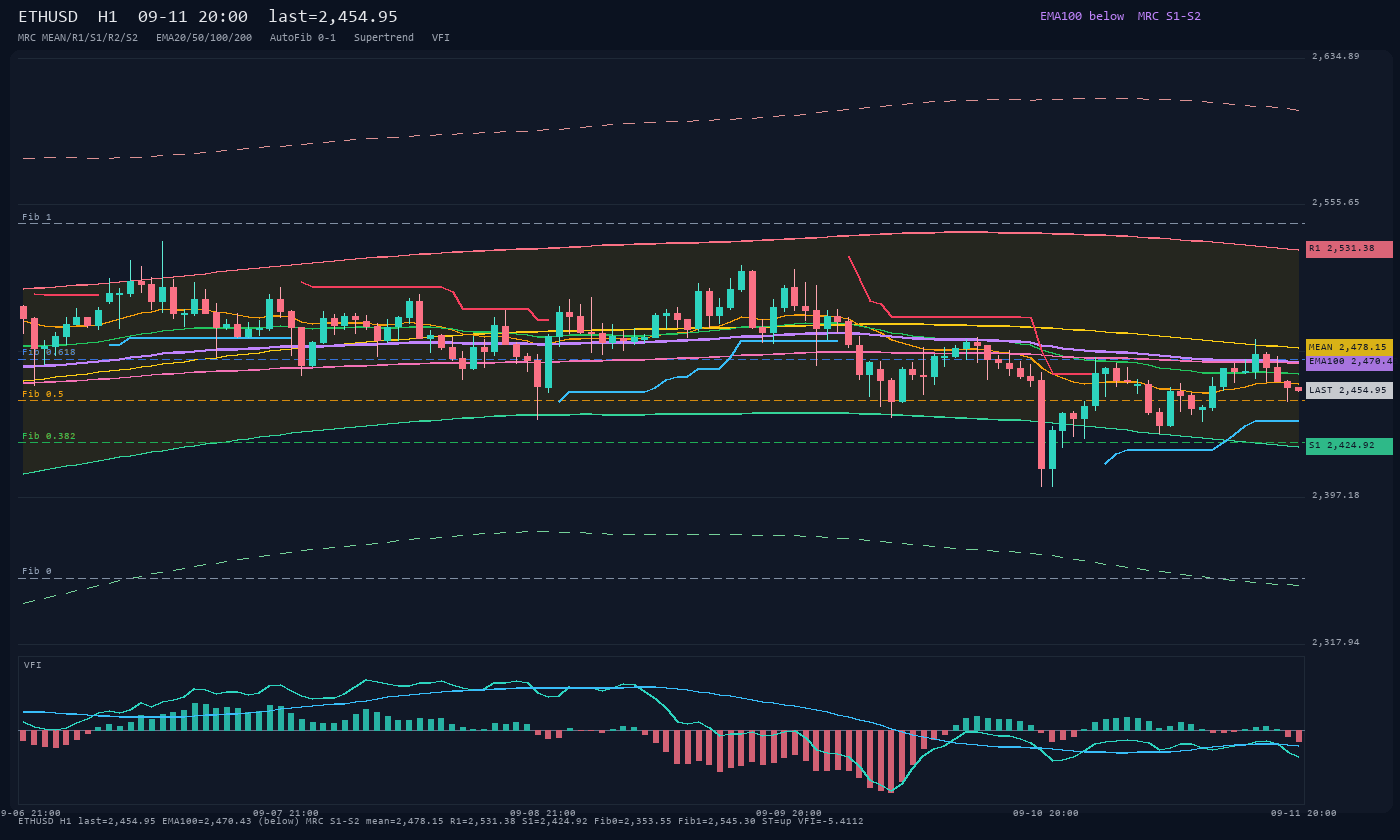
Task: Click the Fib 0.382 level label
Action: [49, 436]
